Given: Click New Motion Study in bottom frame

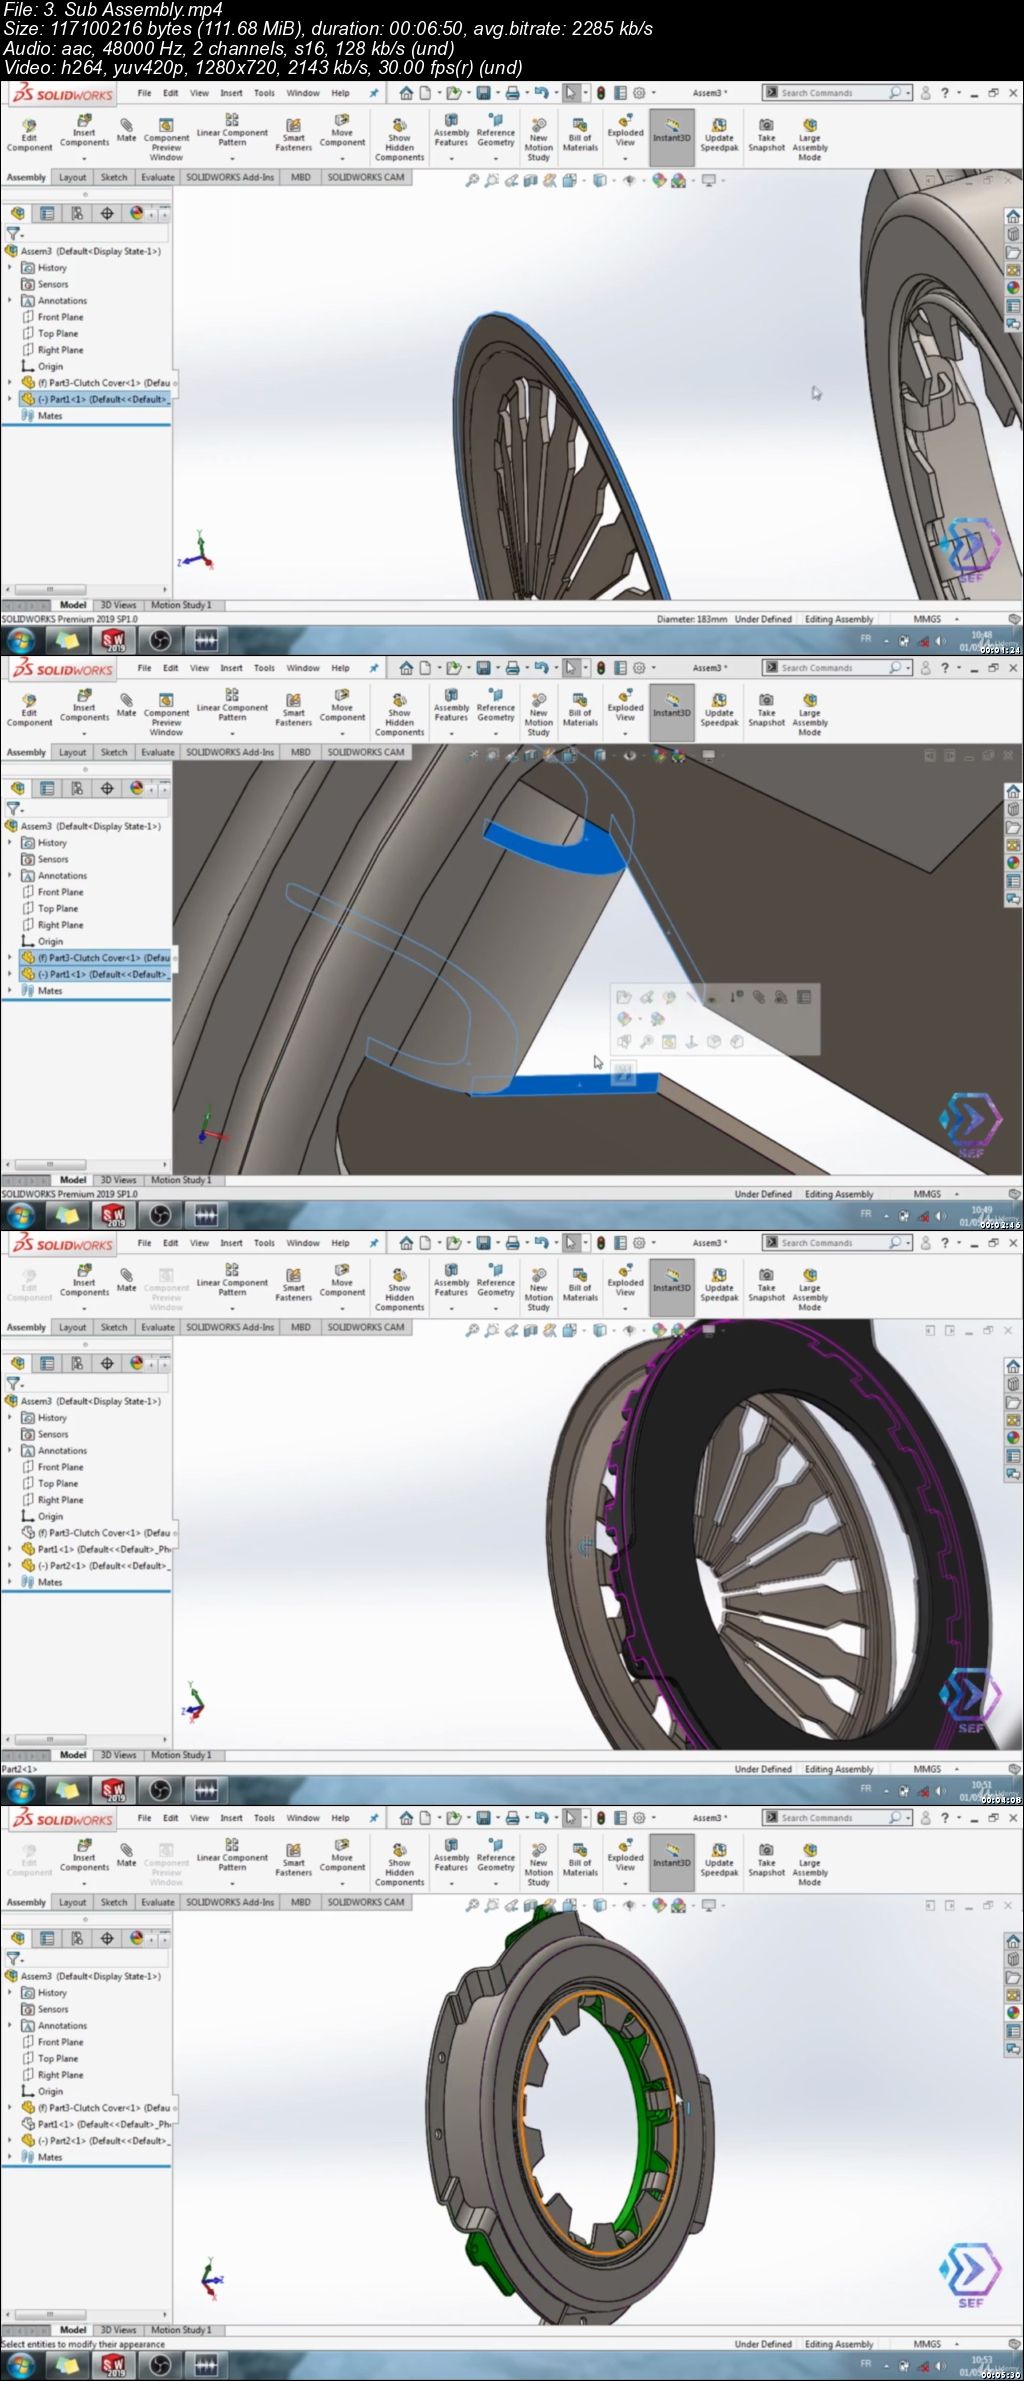Looking at the screenshot, I should 538,1864.
